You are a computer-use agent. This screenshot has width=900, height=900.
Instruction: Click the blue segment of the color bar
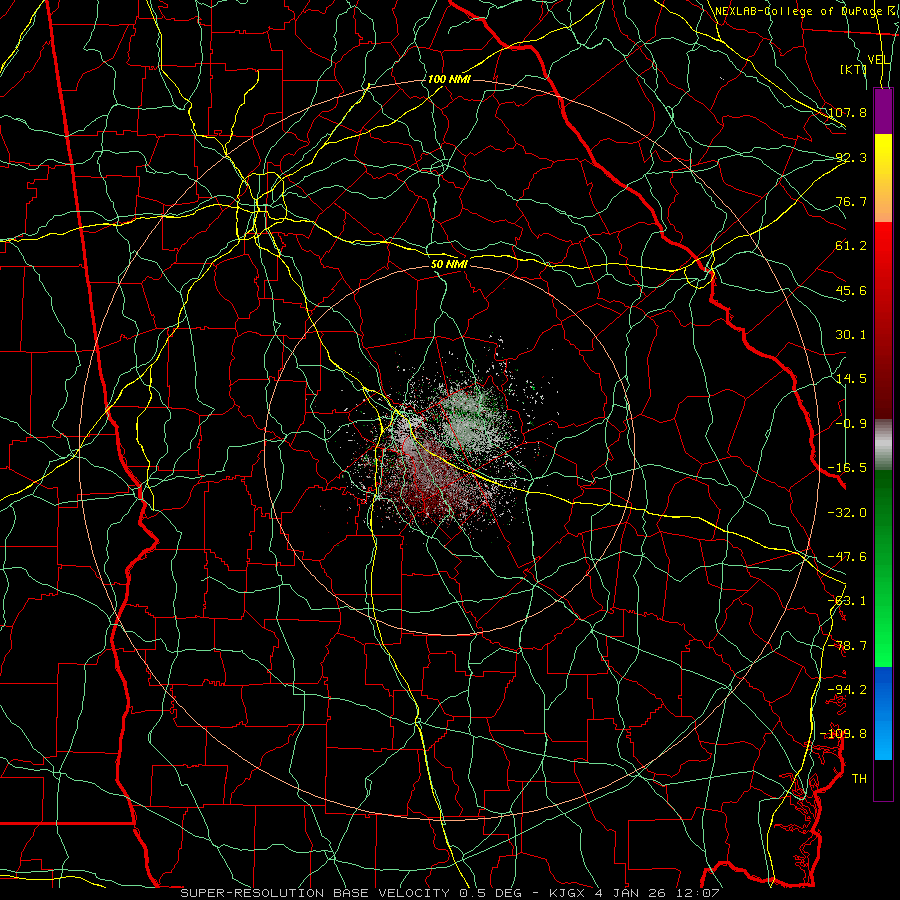883,713
